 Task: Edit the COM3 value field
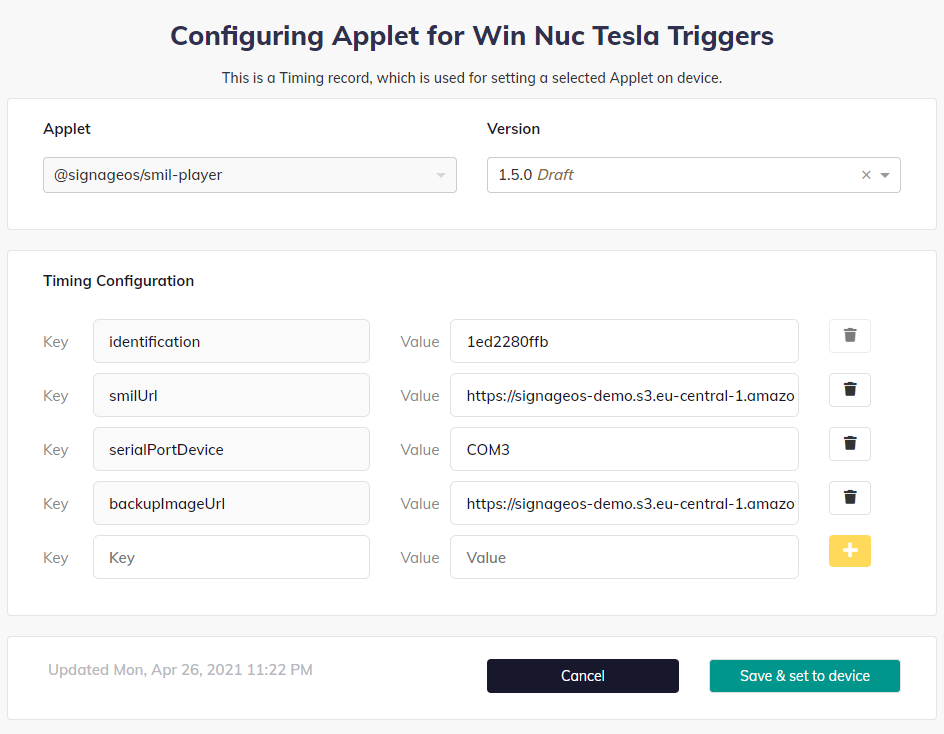(624, 449)
